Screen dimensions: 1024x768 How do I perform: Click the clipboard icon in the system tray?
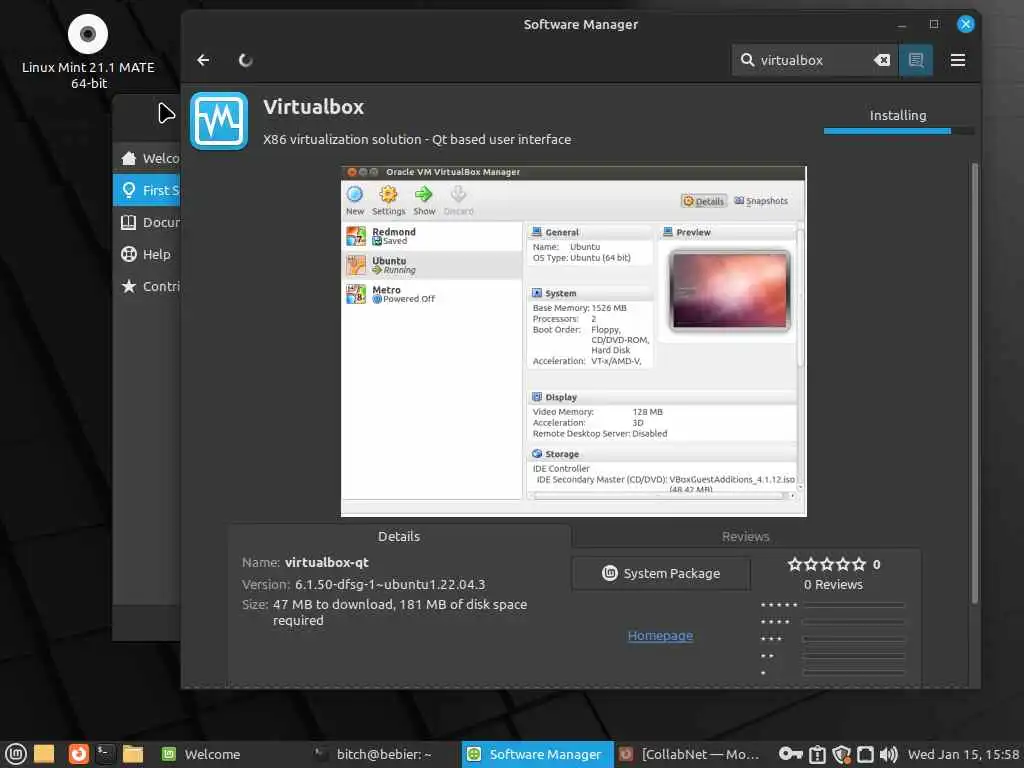click(x=817, y=754)
